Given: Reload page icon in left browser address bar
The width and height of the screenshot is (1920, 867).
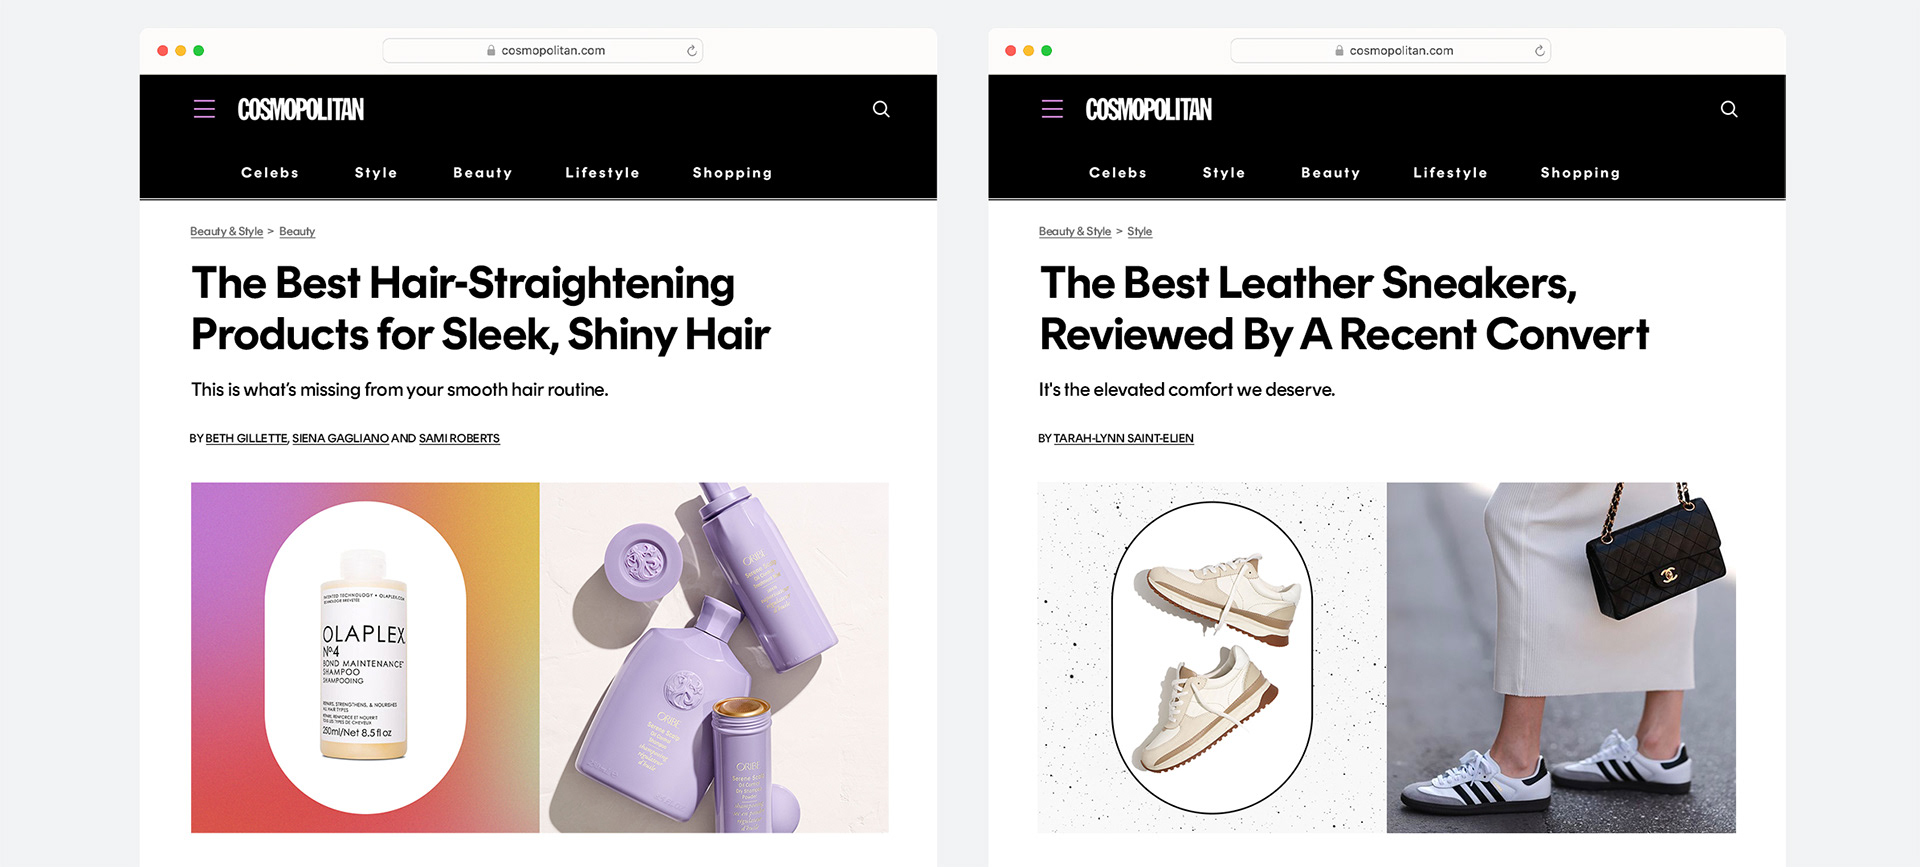Looking at the screenshot, I should pos(691,51).
